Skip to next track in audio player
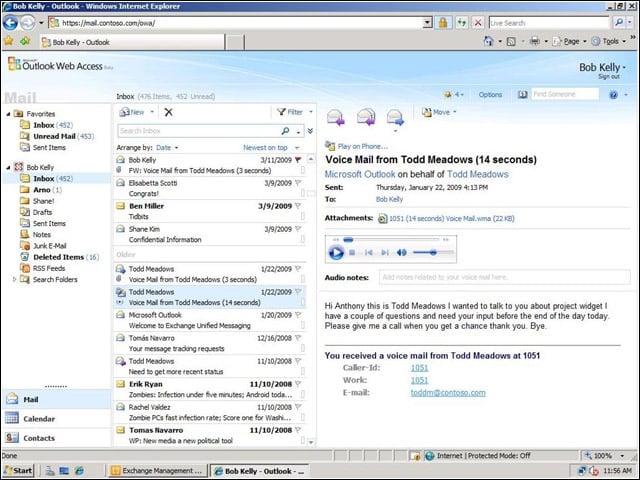This screenshot has height=480, width=640. click(384, 253)
